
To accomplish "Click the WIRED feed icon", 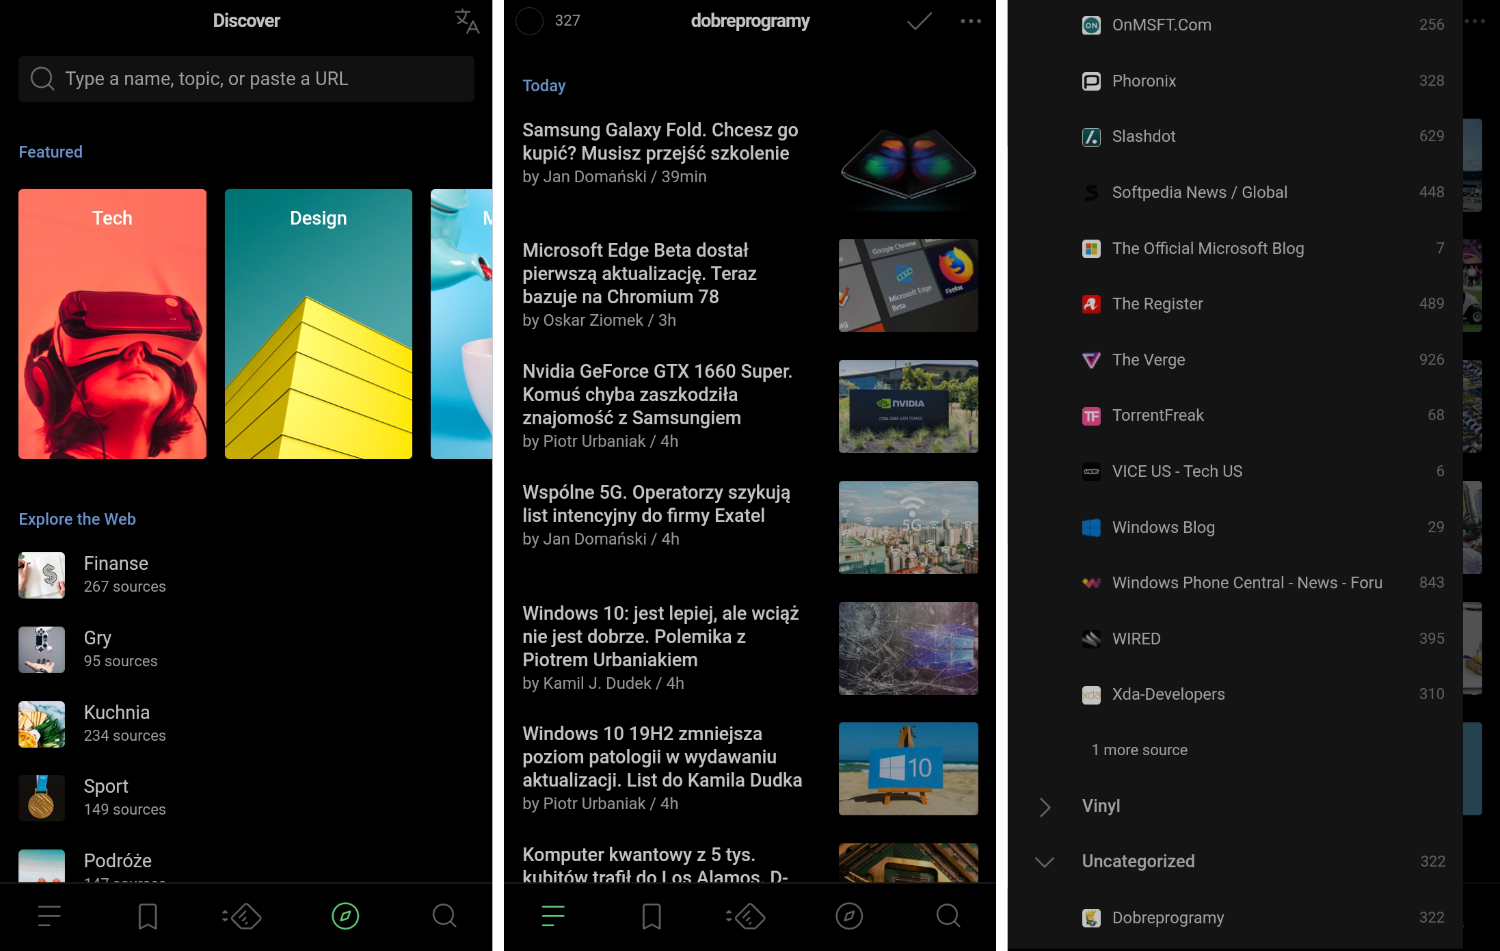I will coord(1091,639).
